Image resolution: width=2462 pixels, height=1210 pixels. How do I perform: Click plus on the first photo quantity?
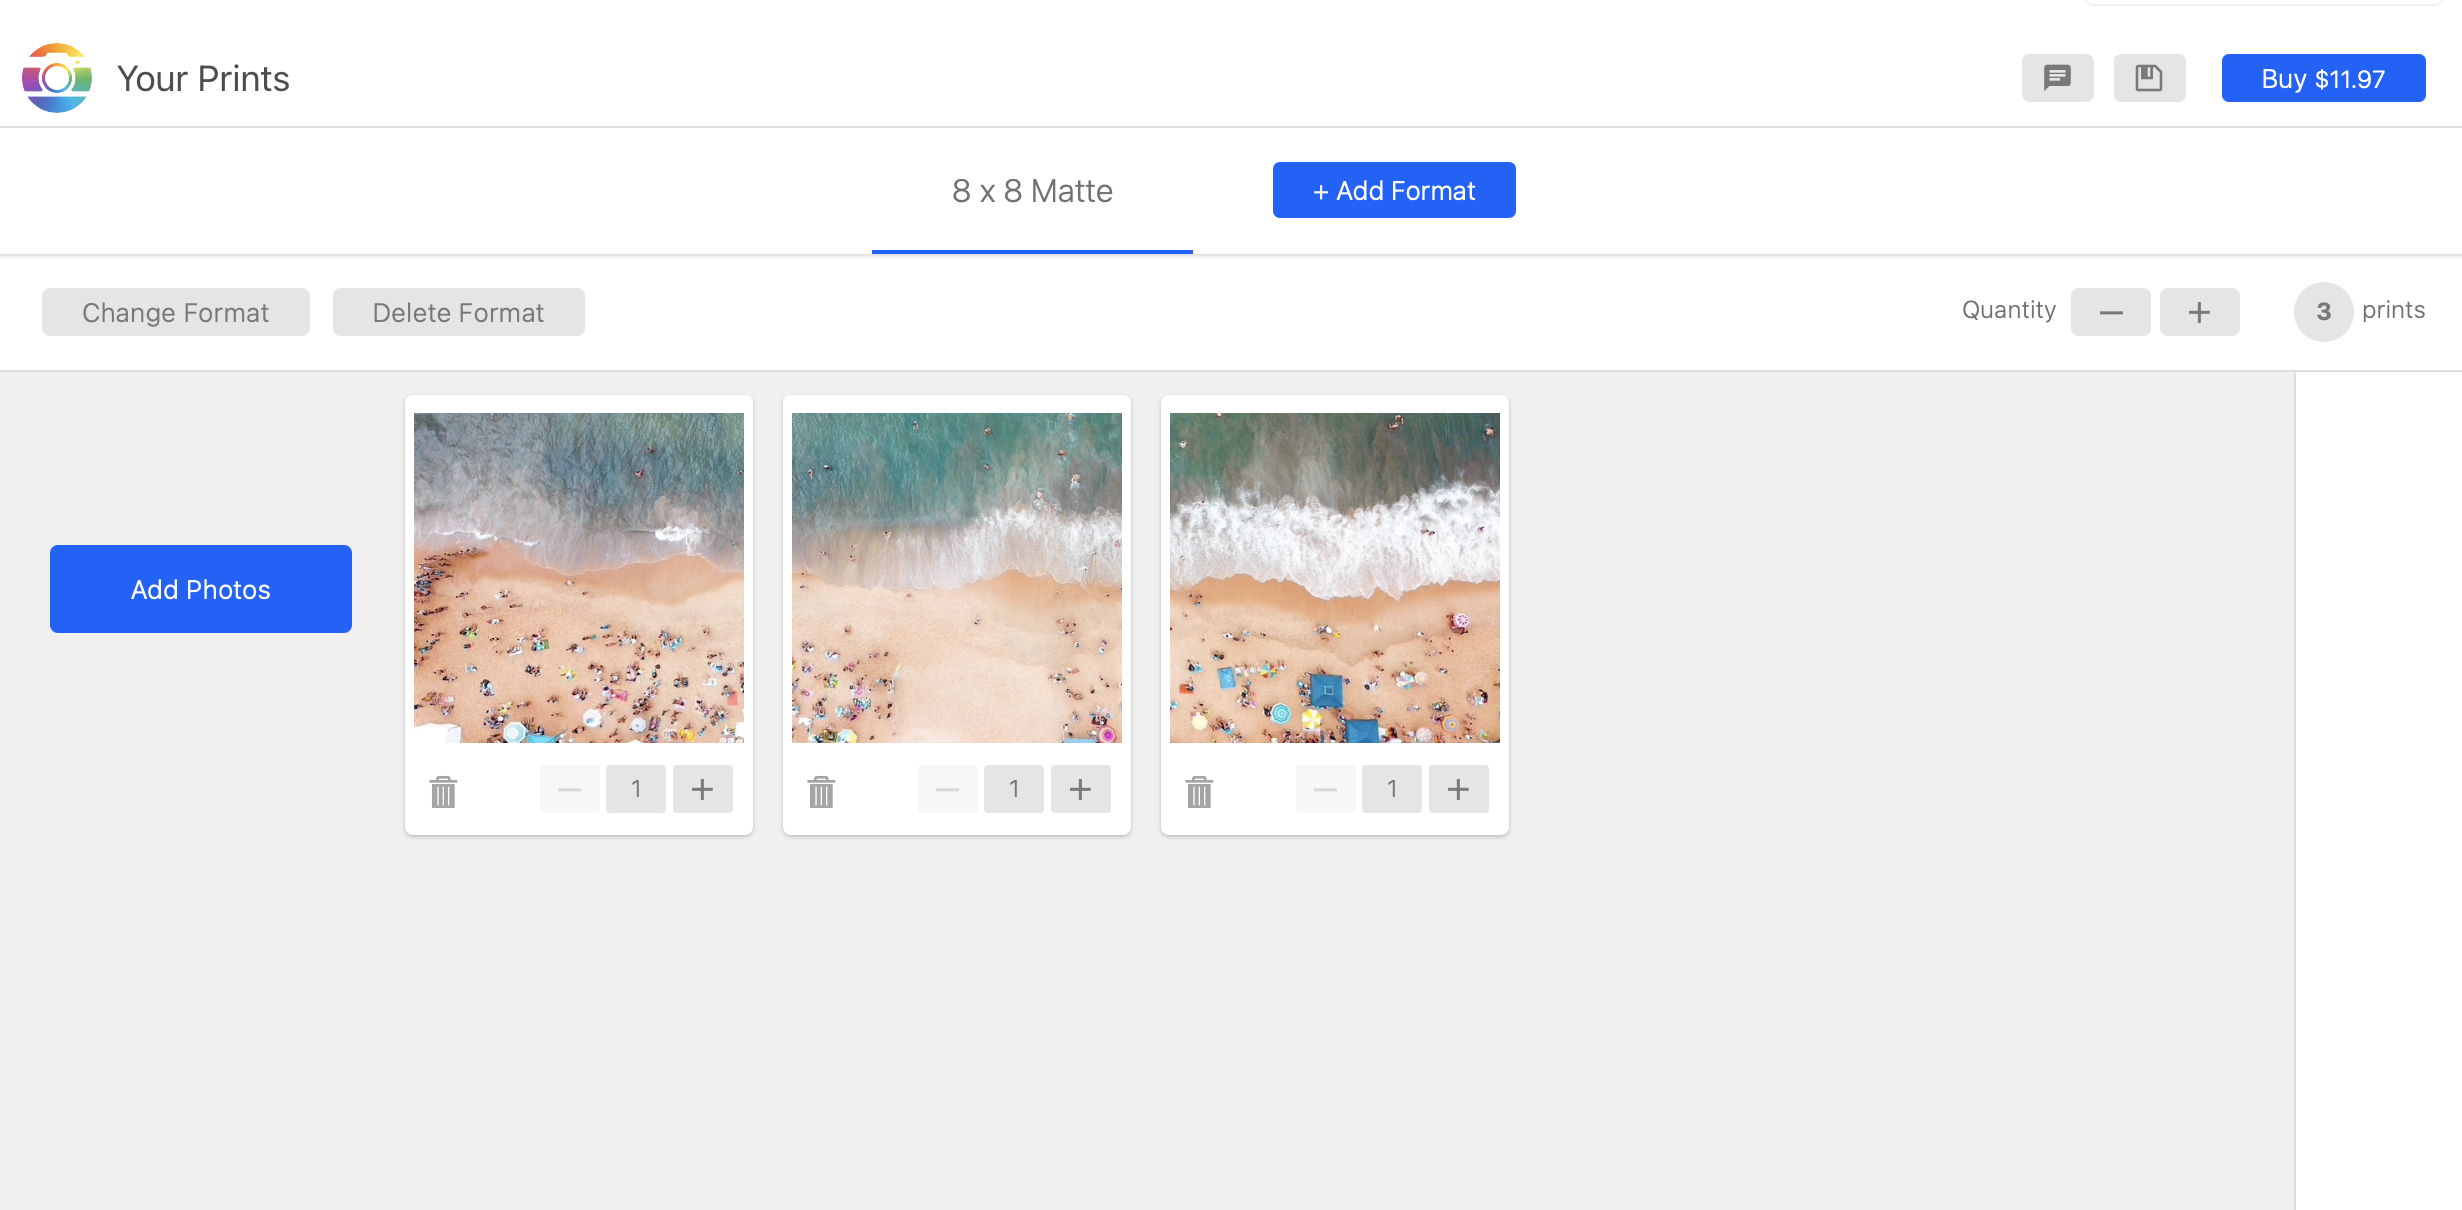click(703, 789)
